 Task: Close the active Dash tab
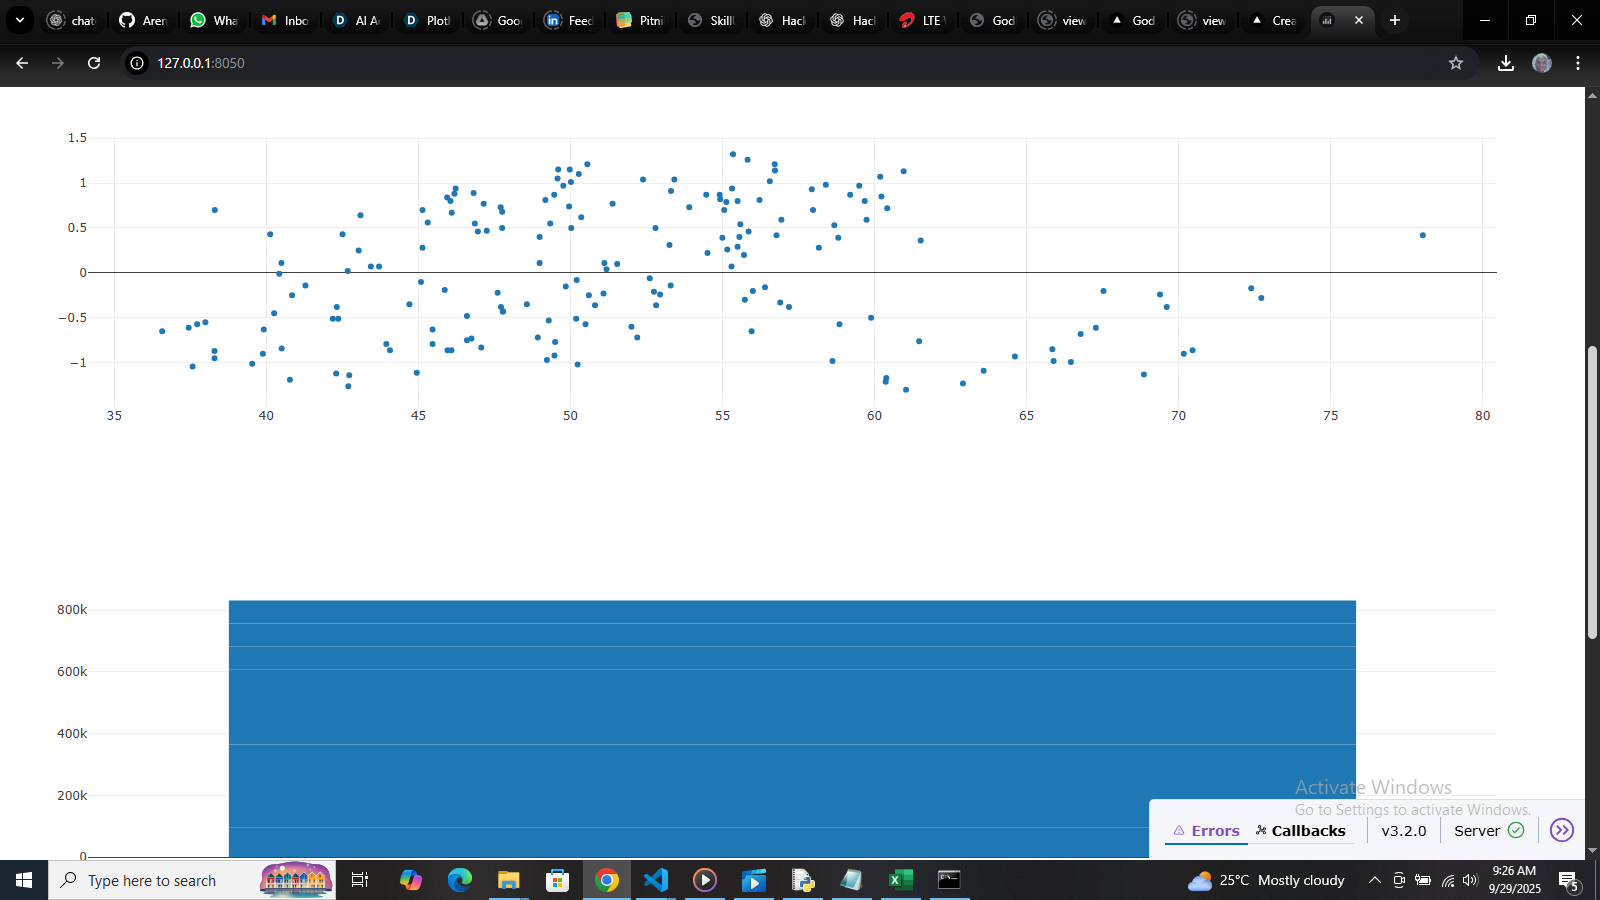1359,20
